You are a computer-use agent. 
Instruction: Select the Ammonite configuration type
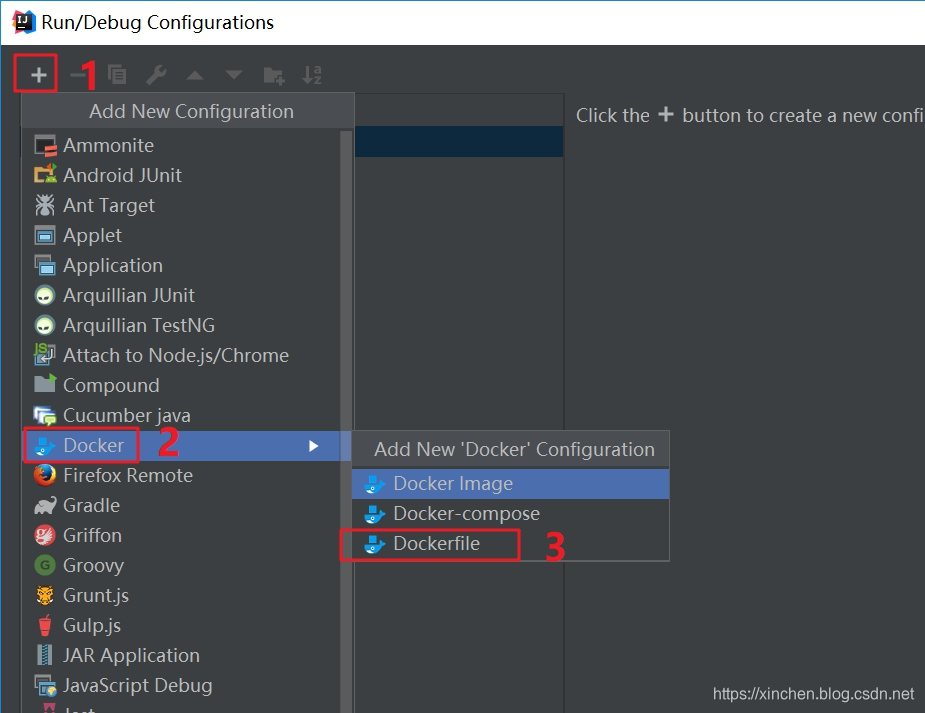pyautogui.click(x=181, y=145)
